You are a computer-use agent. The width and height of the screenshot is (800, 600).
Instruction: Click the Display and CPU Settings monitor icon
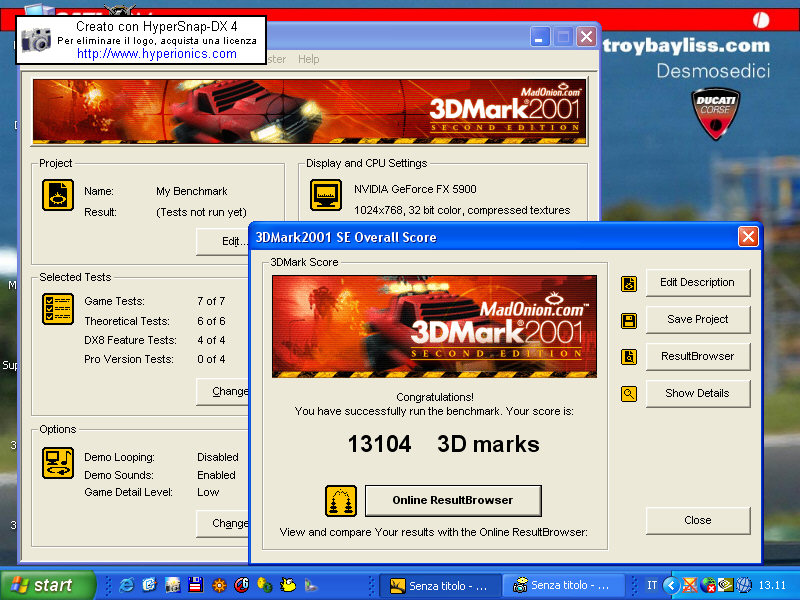326,195
